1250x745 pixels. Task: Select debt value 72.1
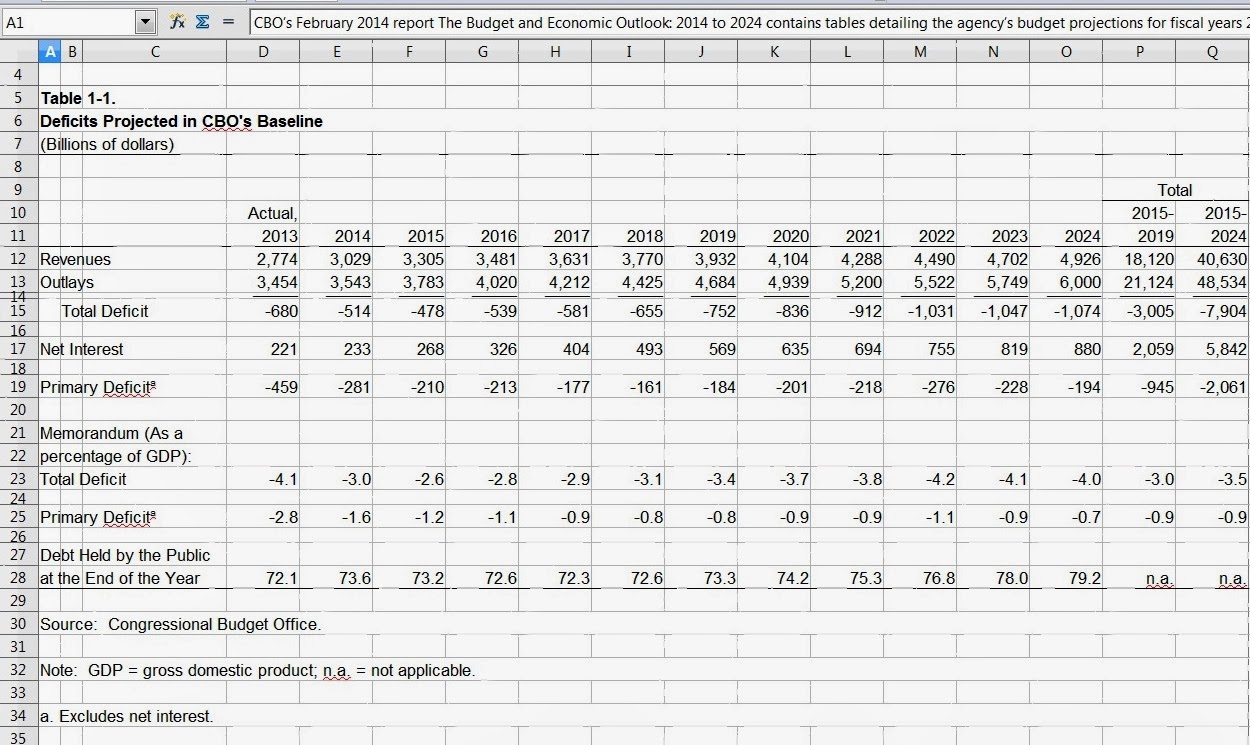(283, 578)
